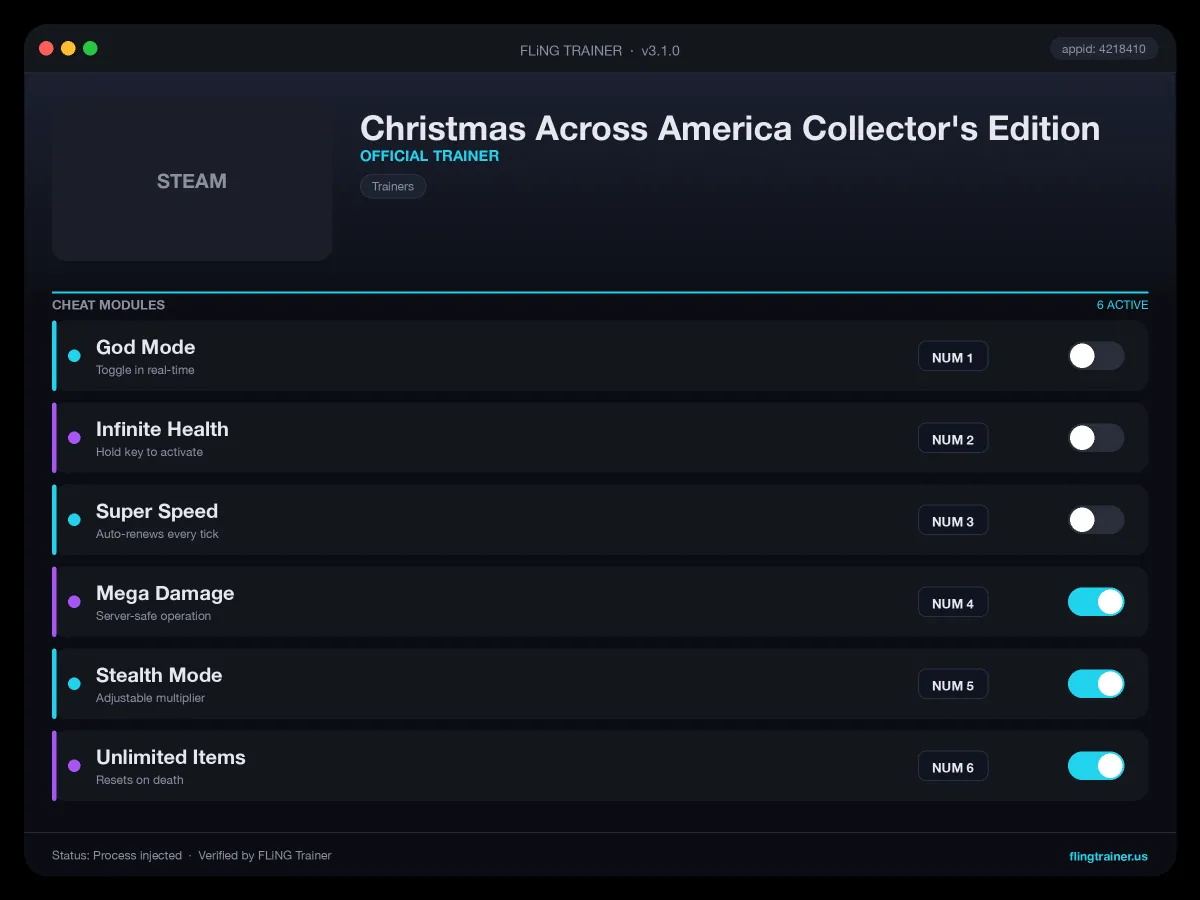Click the God Mode status dot
The height and width of the screenshot is (900, 1200).
coord(74,356)
